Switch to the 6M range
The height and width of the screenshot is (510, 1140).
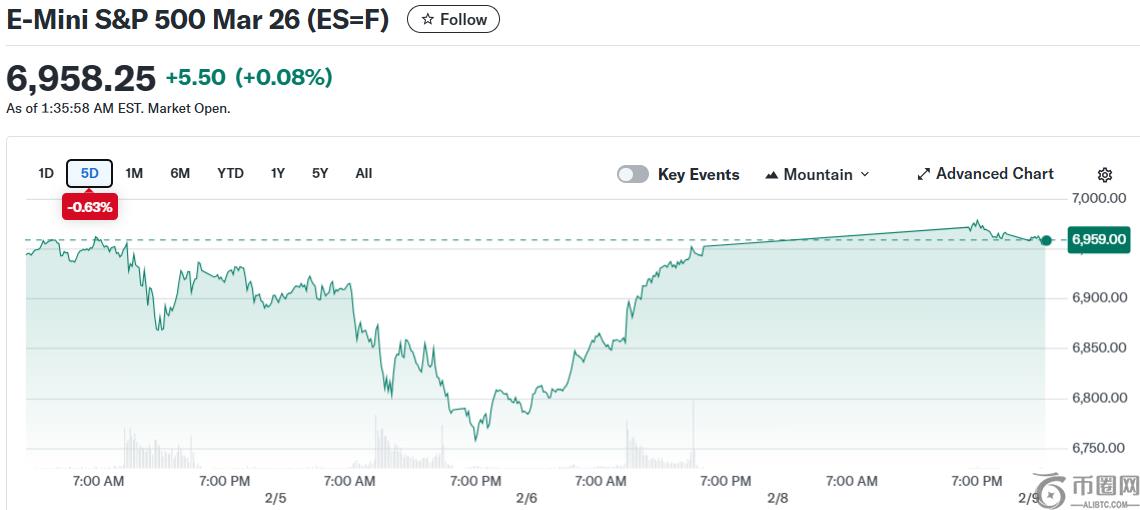(180, 173)
